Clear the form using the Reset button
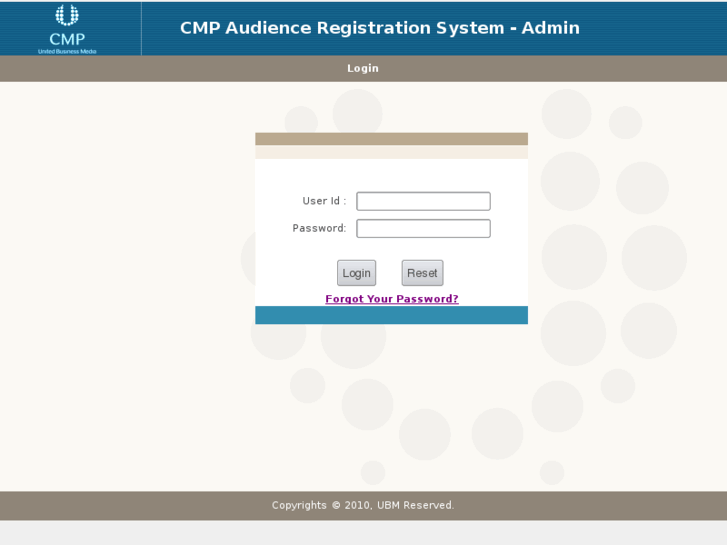 pos(422,273)
